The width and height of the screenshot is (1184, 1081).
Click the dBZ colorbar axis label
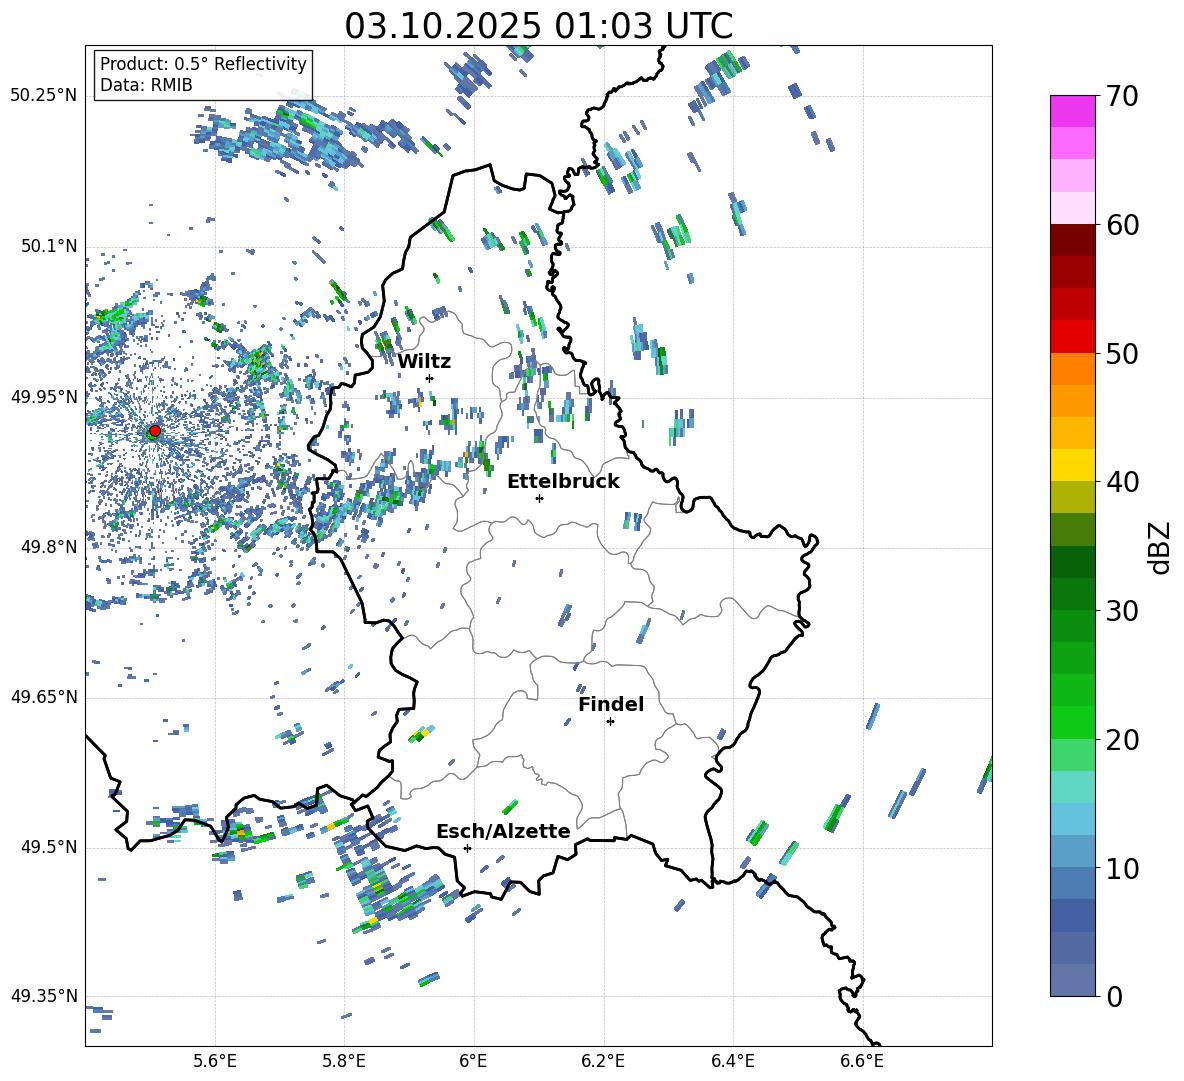tap(1160, 547)
